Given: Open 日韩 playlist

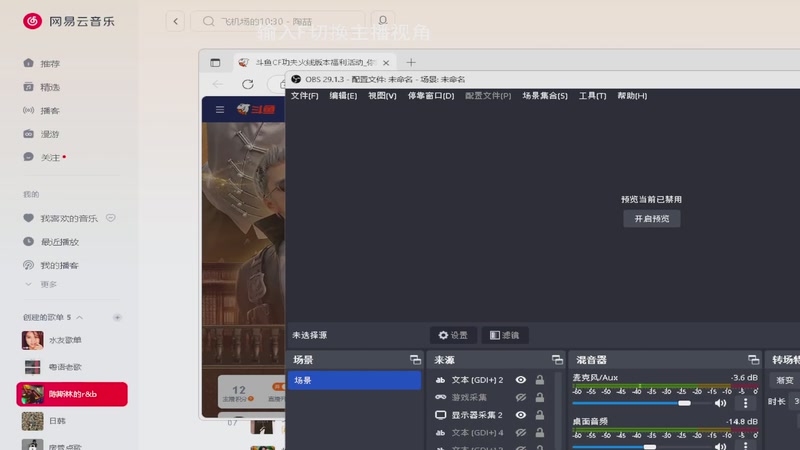Looking at the screenshot, I should point(71,421).
